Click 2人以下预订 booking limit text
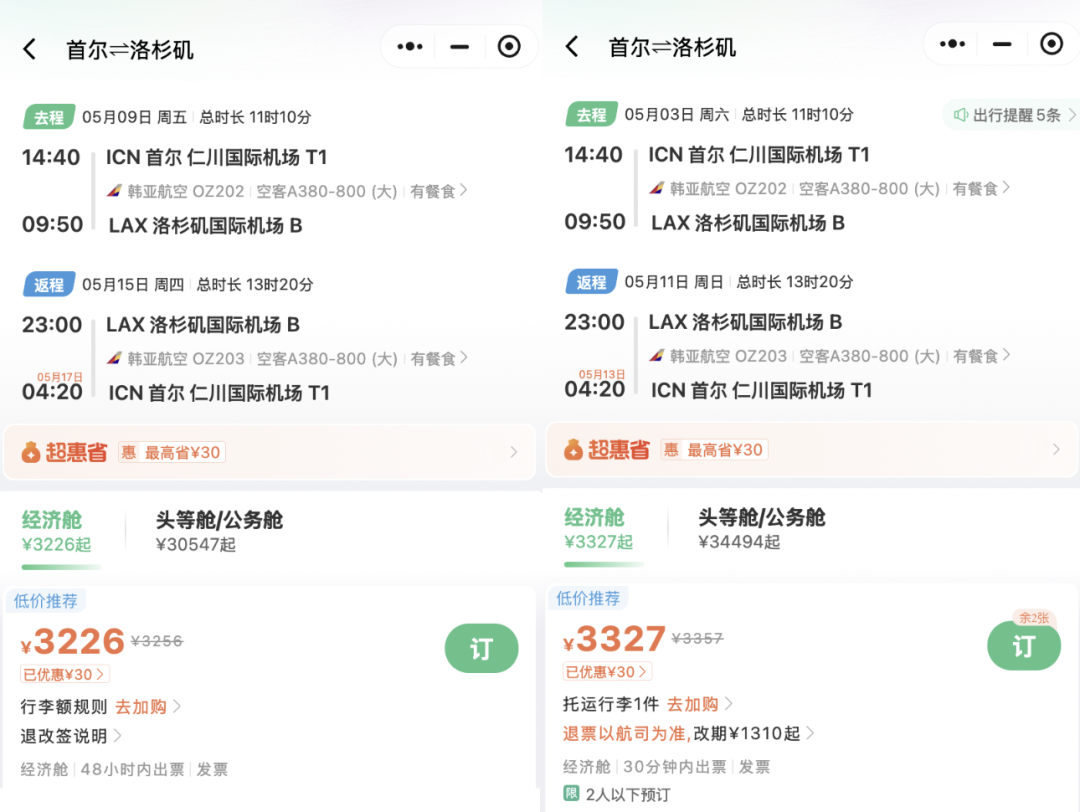Screen dimensions: 1080x812 (x=627, y=795)
